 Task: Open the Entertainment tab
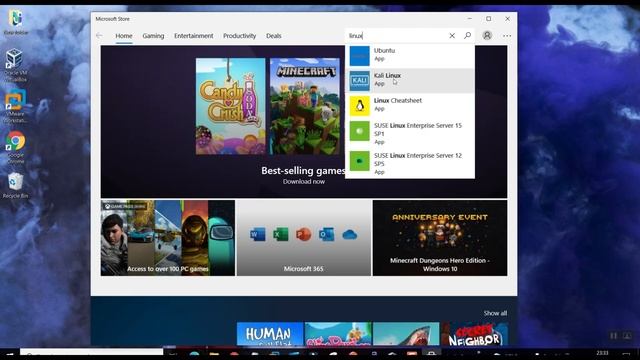tap(193, 36)
